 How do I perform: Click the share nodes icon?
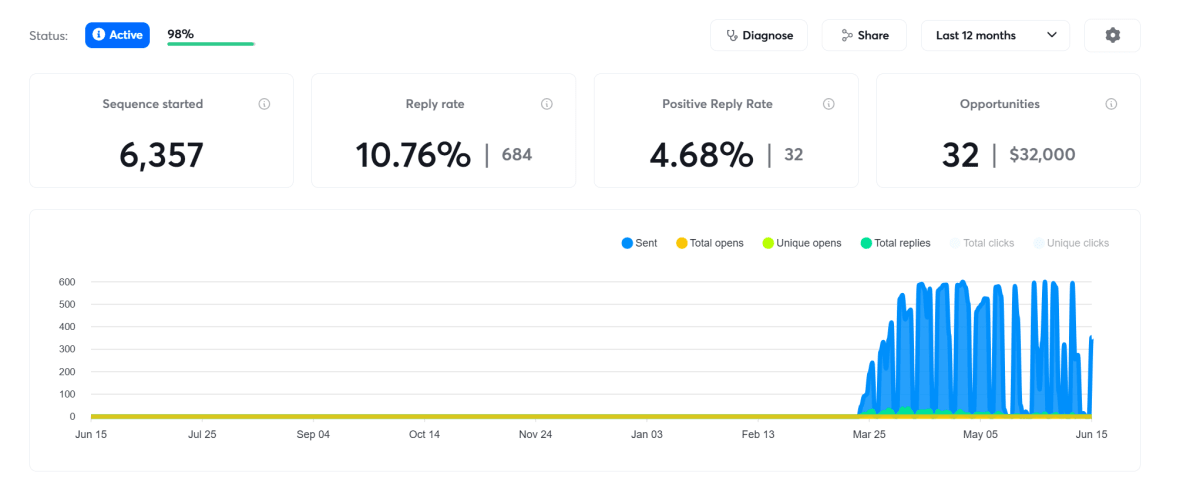click(847, 35)
